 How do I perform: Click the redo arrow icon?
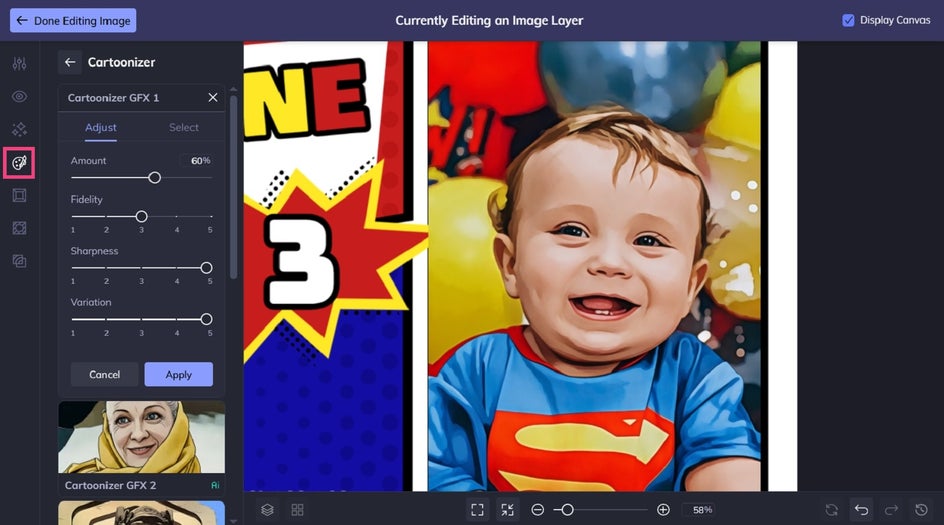pos(892,510)
